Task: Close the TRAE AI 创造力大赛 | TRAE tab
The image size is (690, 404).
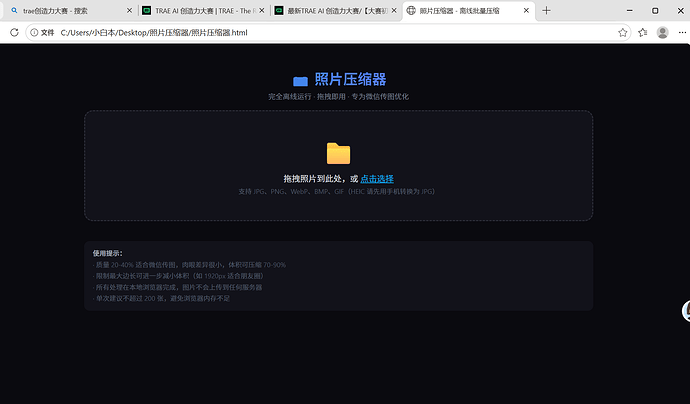Action: 262,11
